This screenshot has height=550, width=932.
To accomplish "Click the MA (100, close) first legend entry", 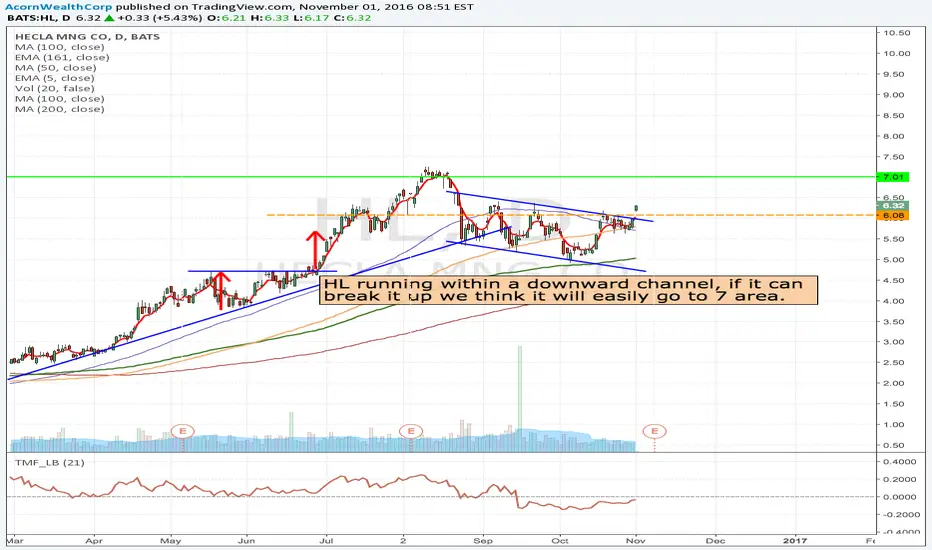I will tap(59, 47).
